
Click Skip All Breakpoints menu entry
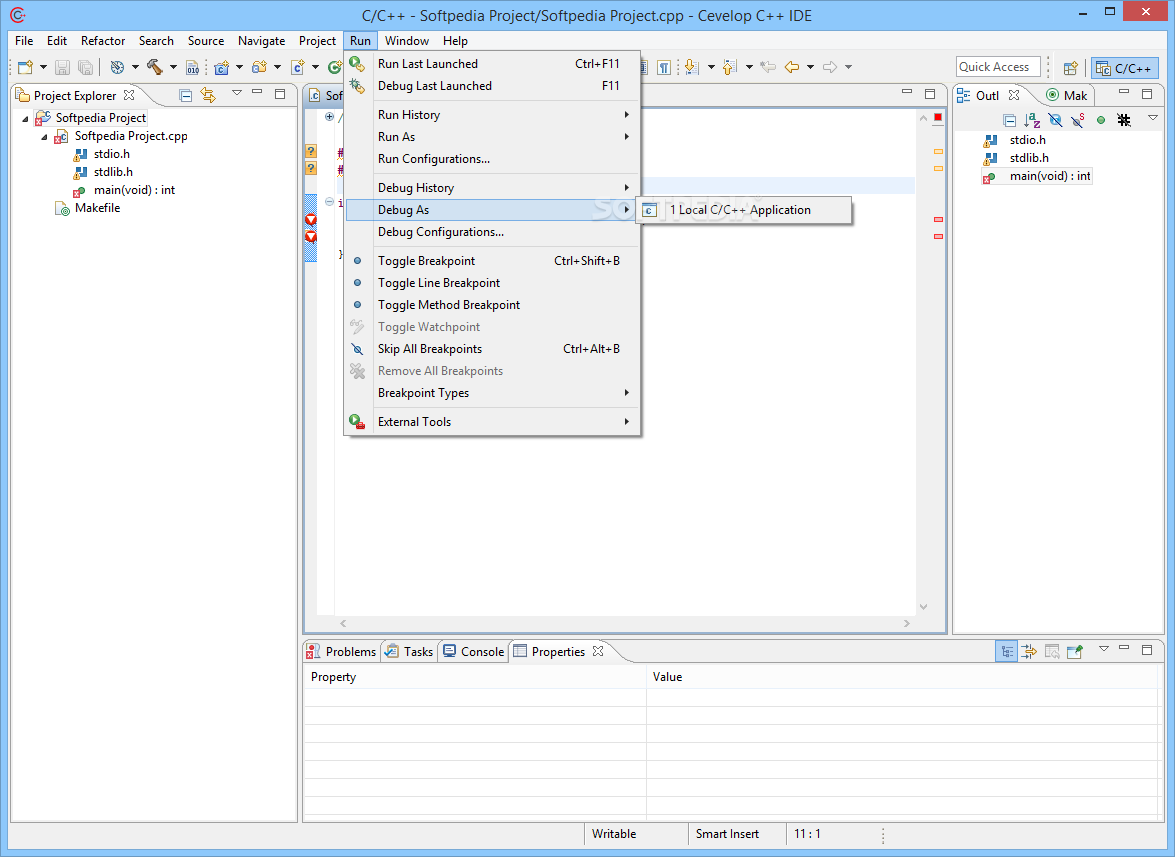pyautogui.click(x=492, y=349)
